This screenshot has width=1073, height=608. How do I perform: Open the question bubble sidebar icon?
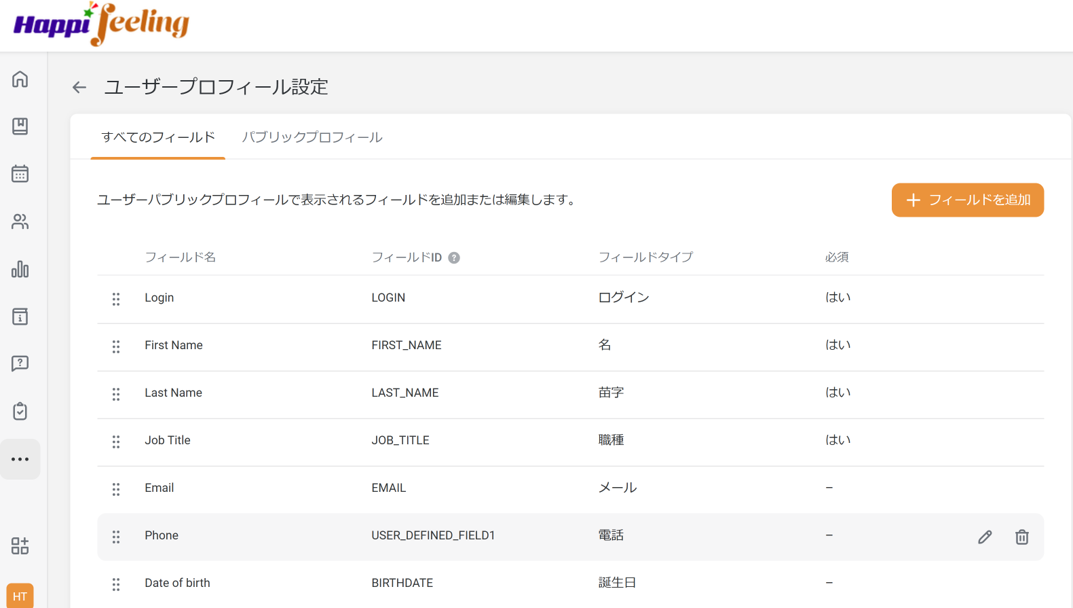20,364
